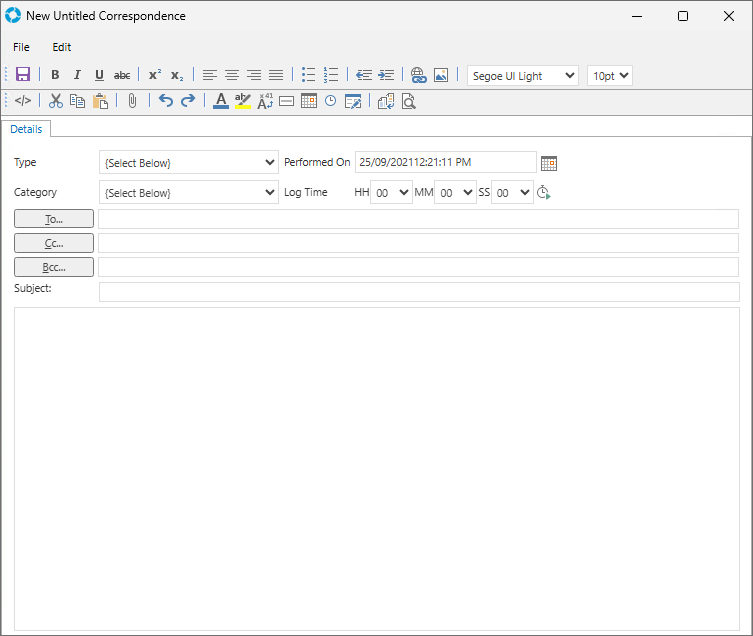The width and height of the screenshot is (753, 636).
Task: Click the To... recipient button
Action: click(x=54, y=219)
